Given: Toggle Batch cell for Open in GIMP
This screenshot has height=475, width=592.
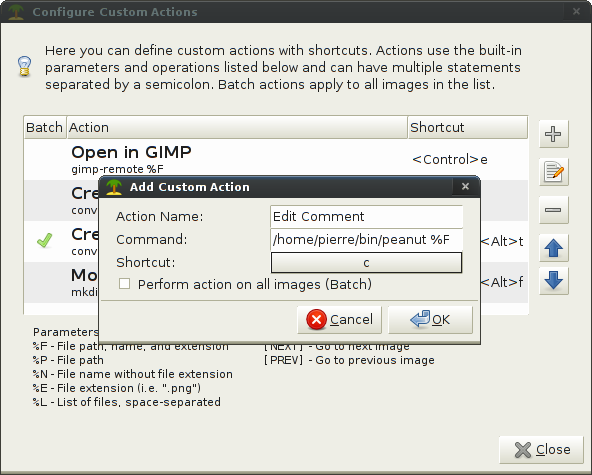Looking at the screenshot, I should coord(45,159).
